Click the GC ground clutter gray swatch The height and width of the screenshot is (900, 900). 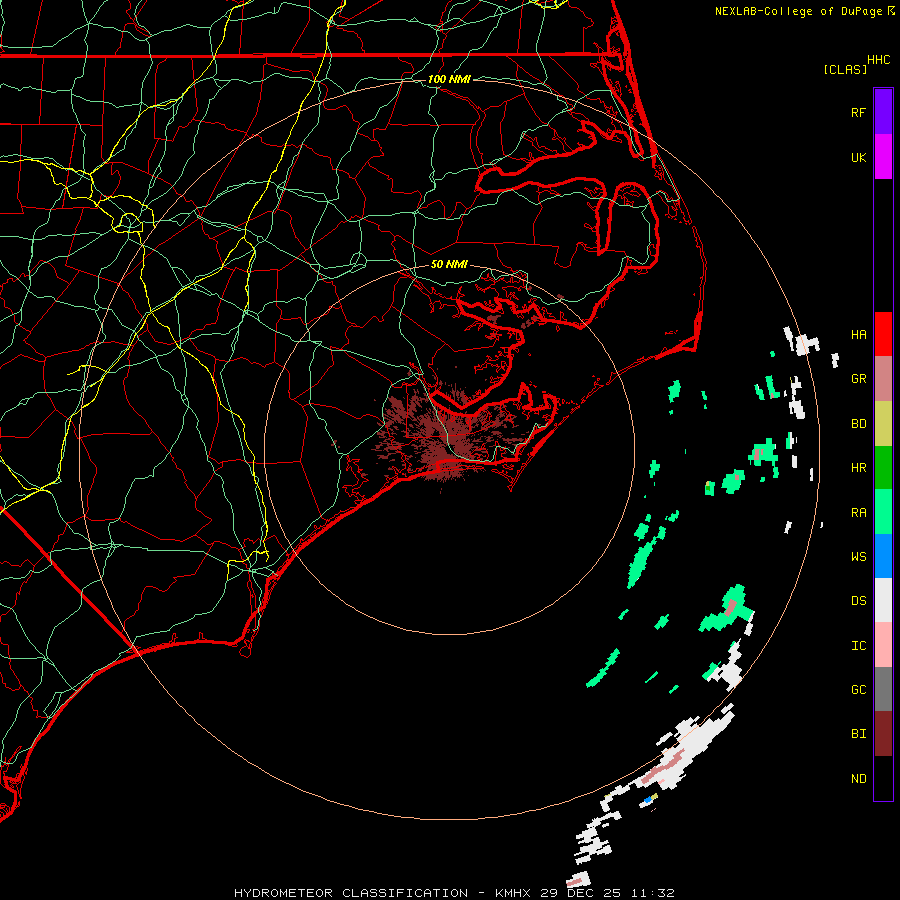point(883,689)
